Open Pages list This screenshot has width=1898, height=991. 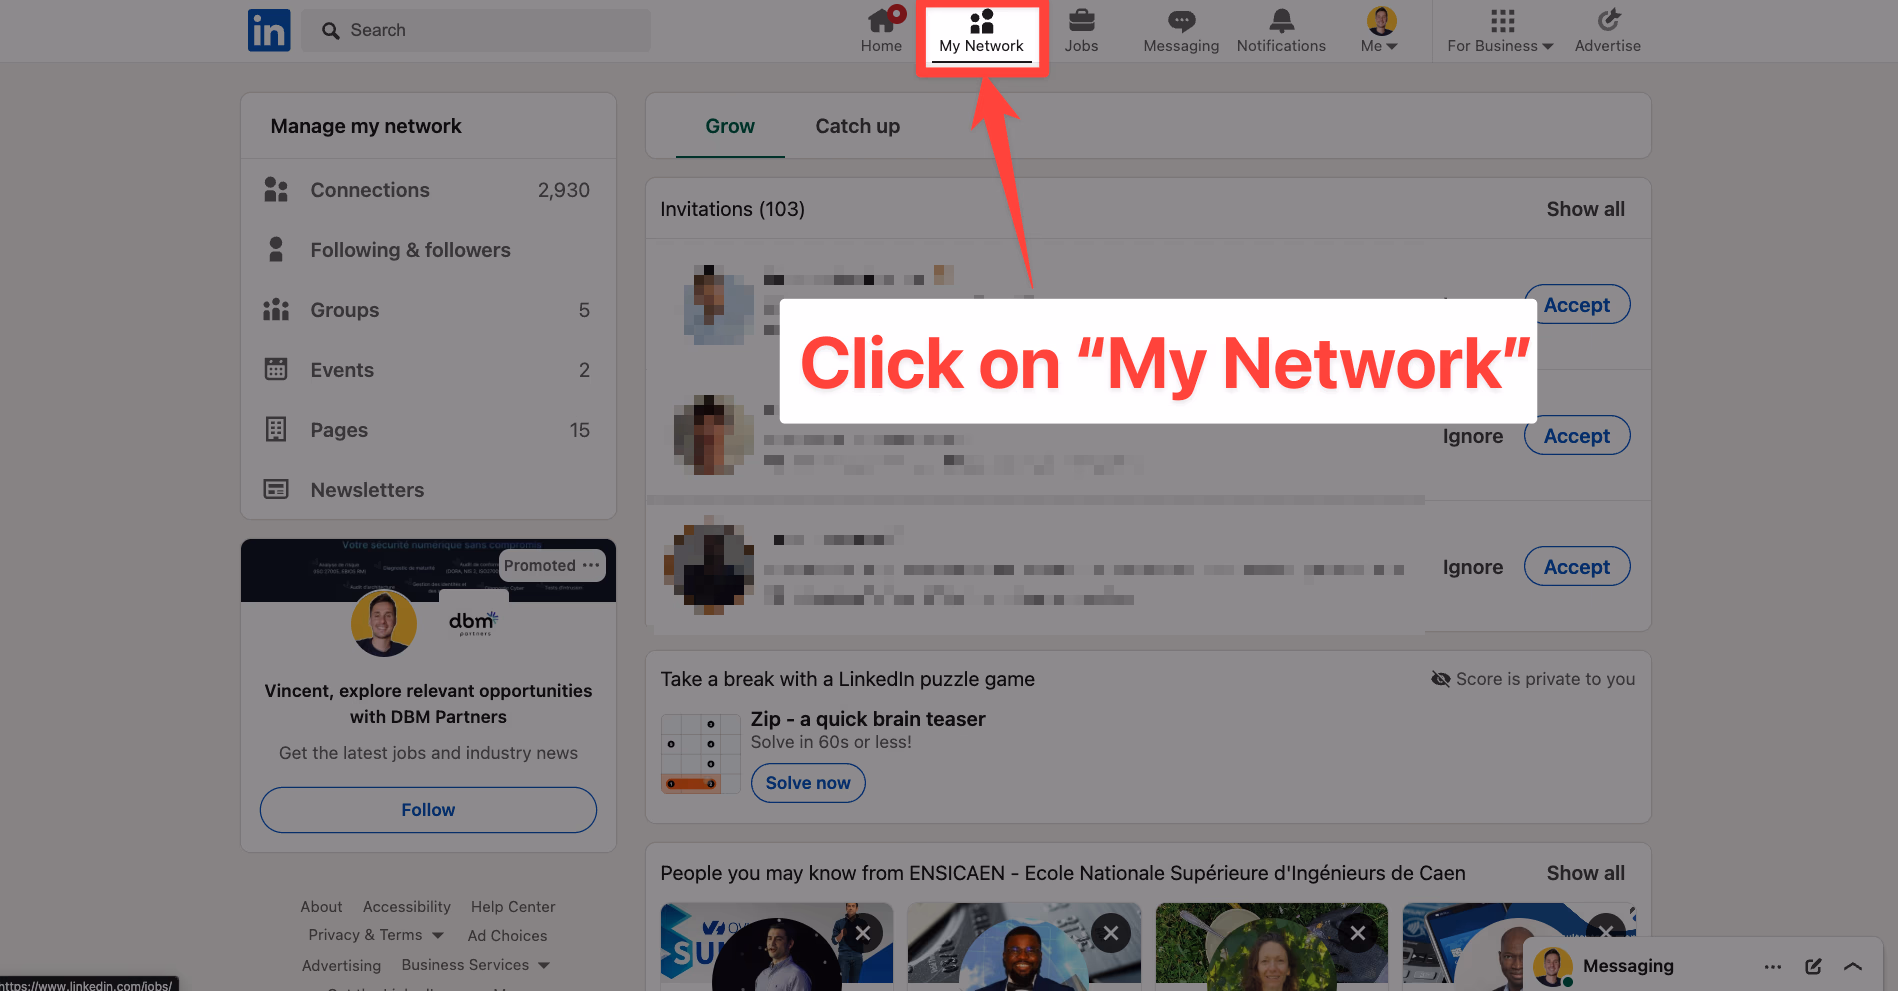click(428, 430)
